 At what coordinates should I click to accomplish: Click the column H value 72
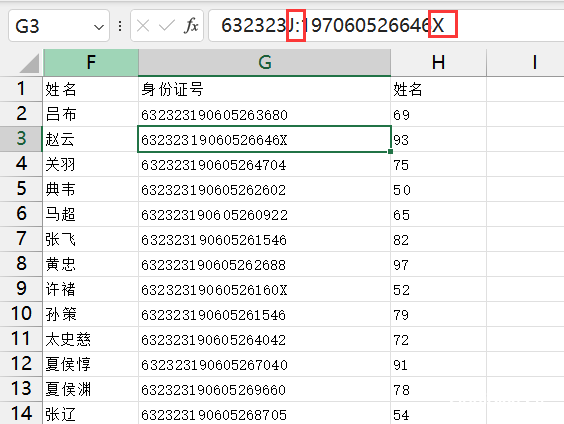click(x=438, y=339)
